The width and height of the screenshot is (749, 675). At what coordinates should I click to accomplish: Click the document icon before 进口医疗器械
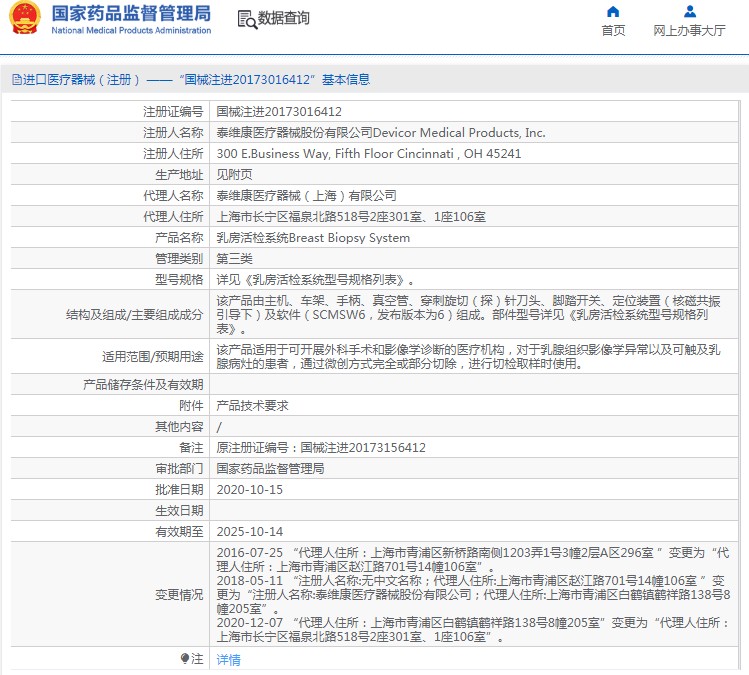16,80
